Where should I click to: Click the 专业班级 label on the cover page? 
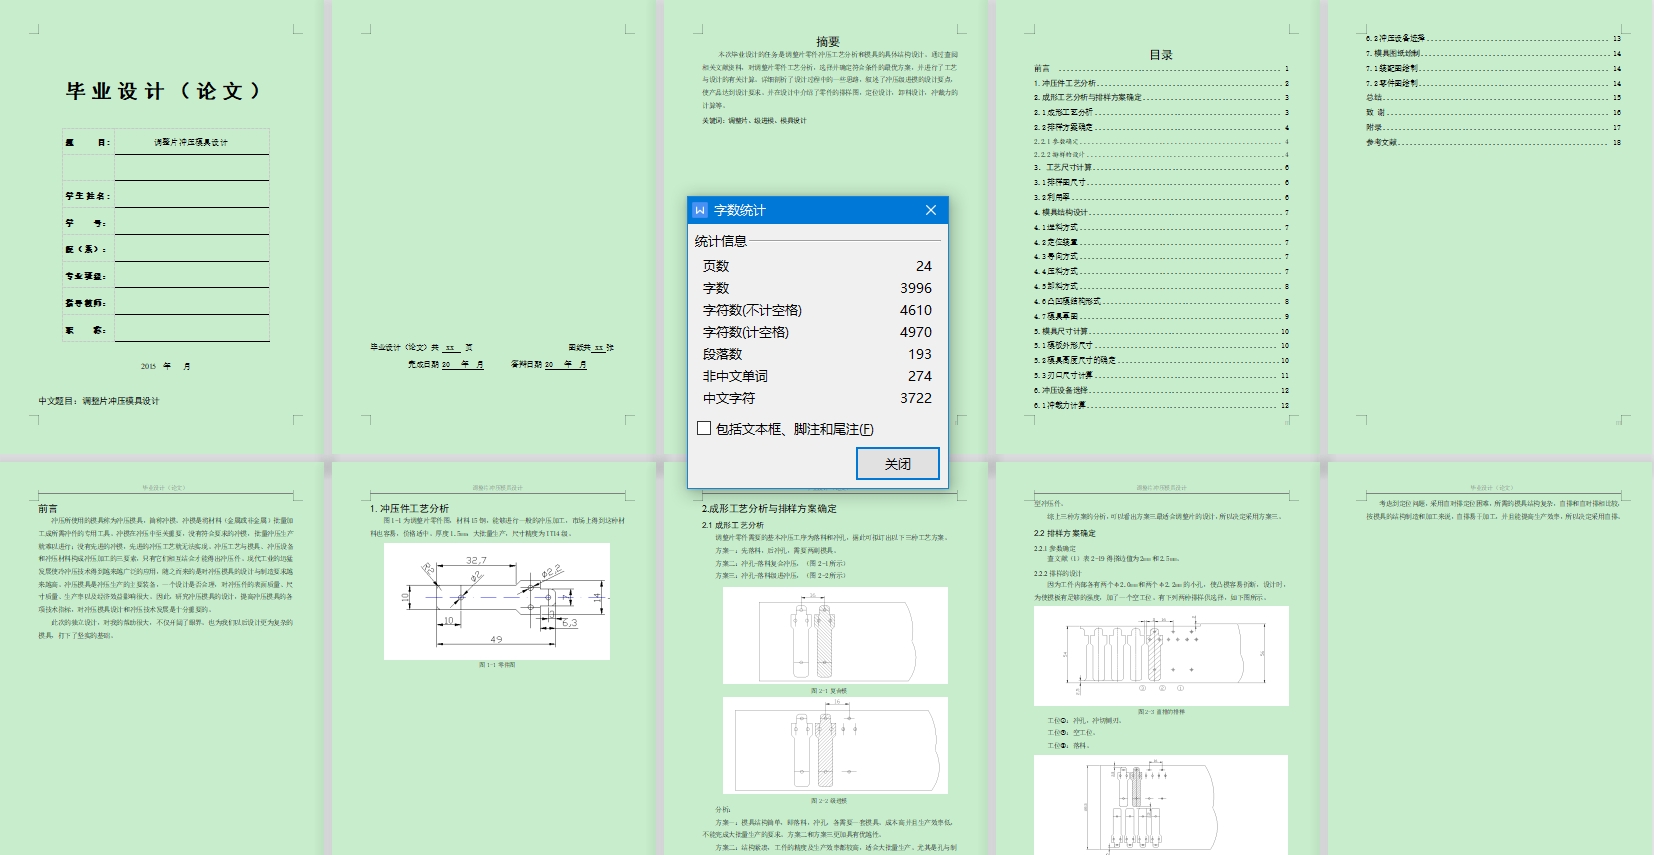(x=85, y=276)
